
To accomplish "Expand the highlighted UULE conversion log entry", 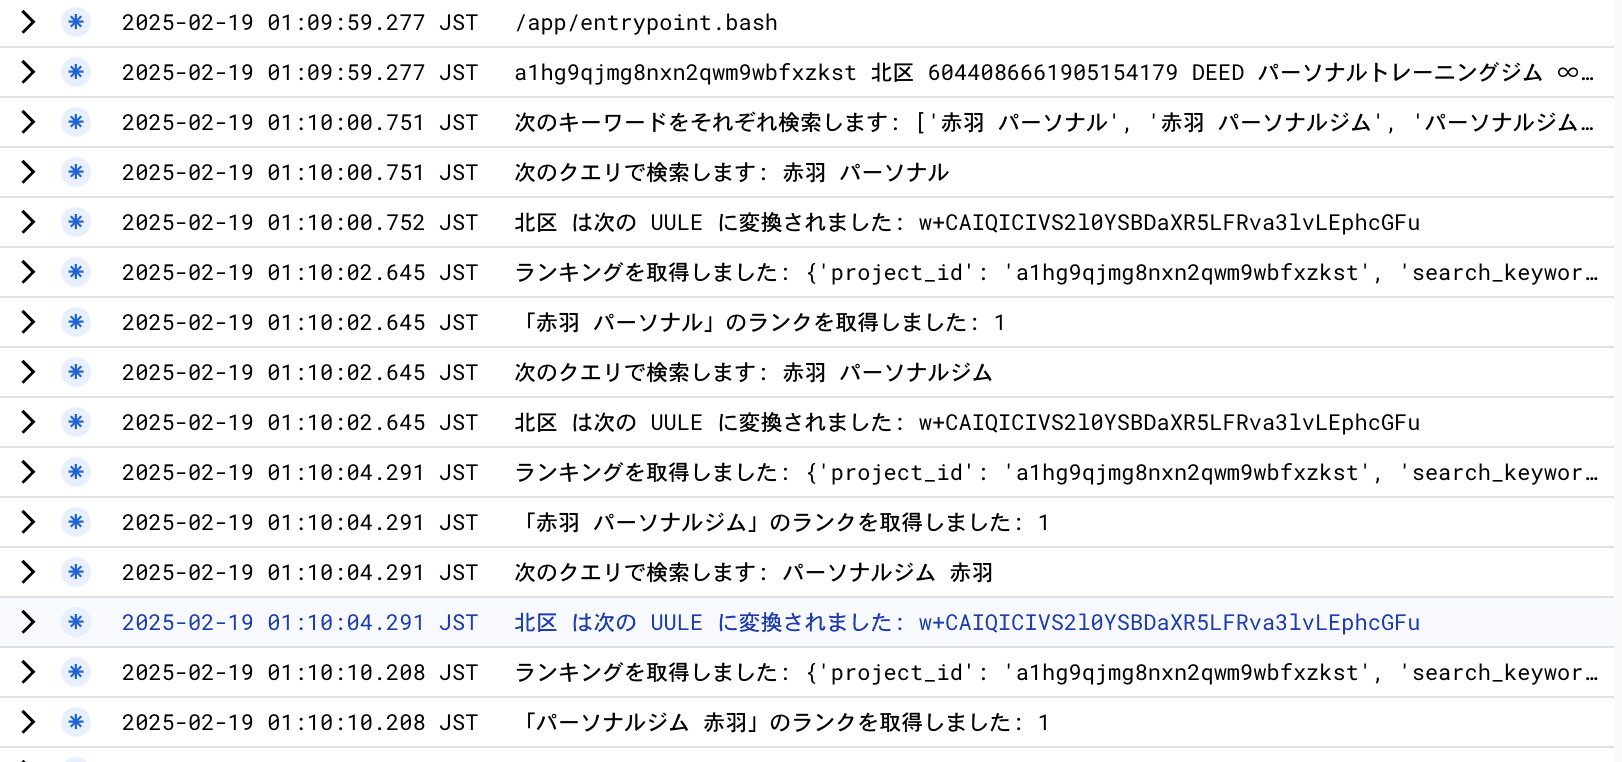I will [27, 622].
